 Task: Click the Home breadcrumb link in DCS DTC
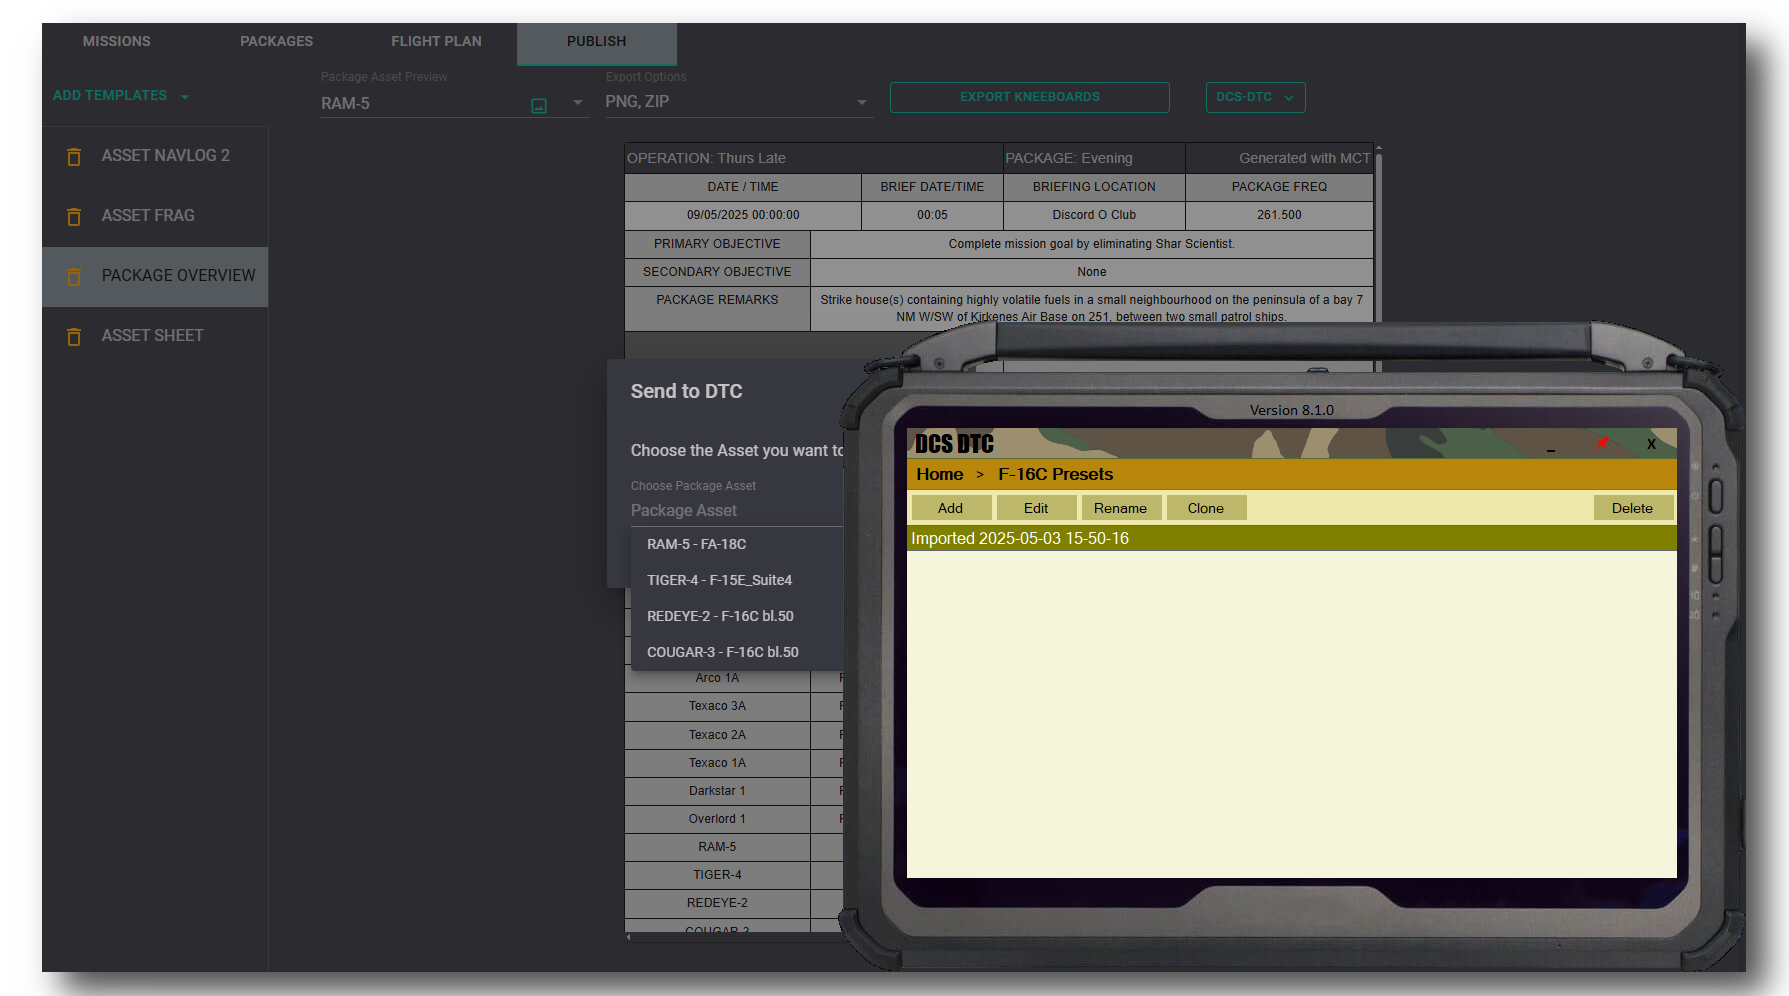click(939, 474)
